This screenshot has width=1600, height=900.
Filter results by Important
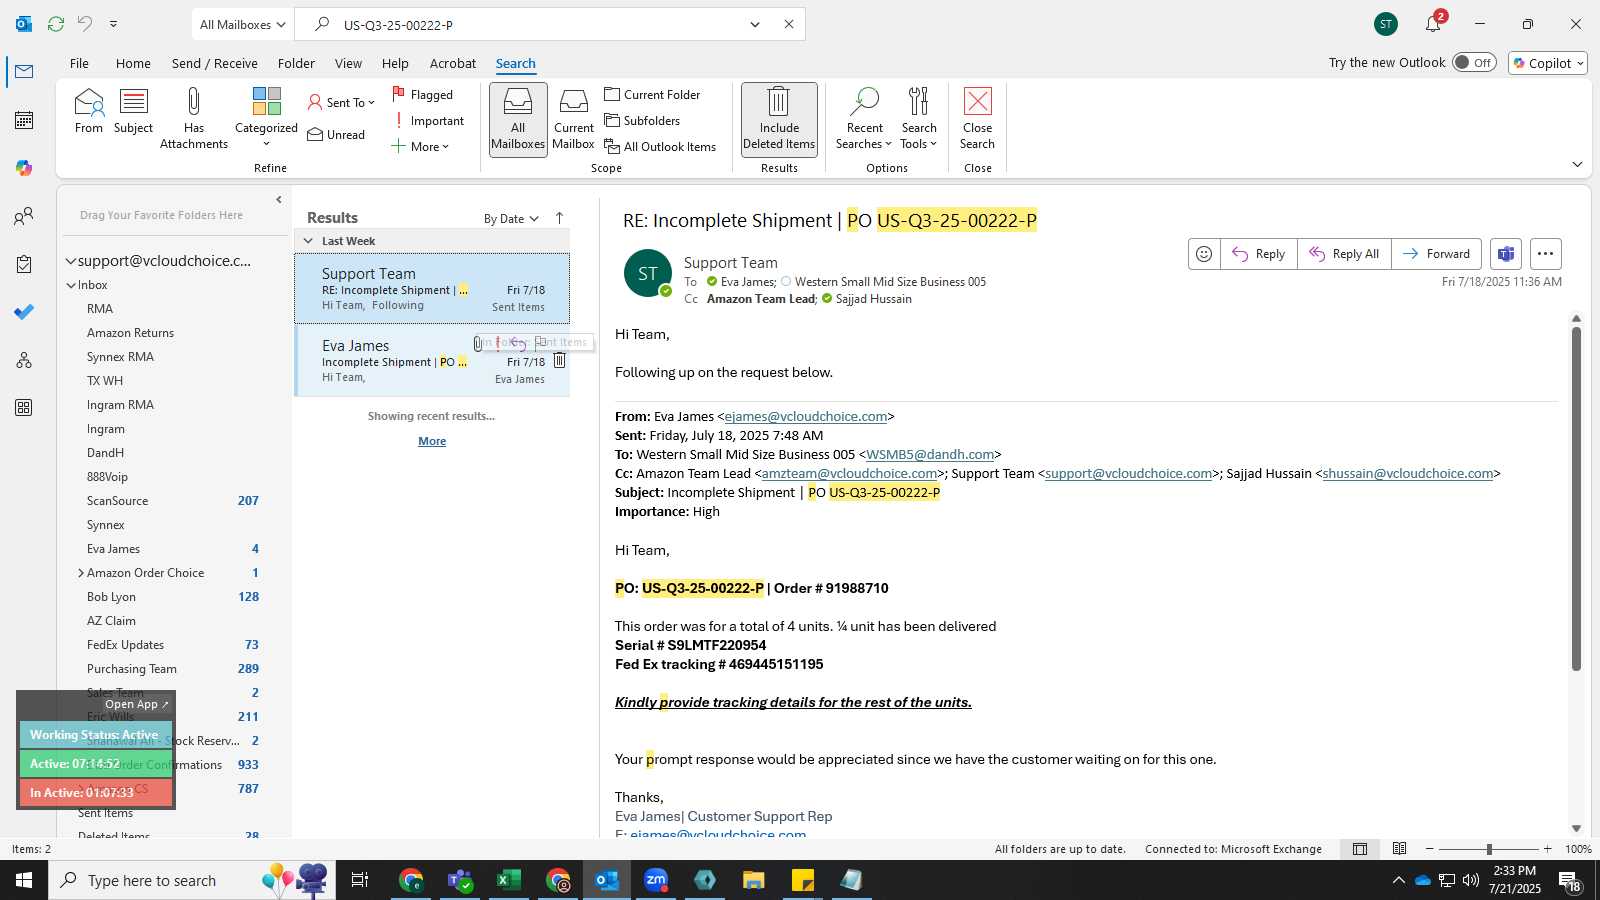[428, 120]
